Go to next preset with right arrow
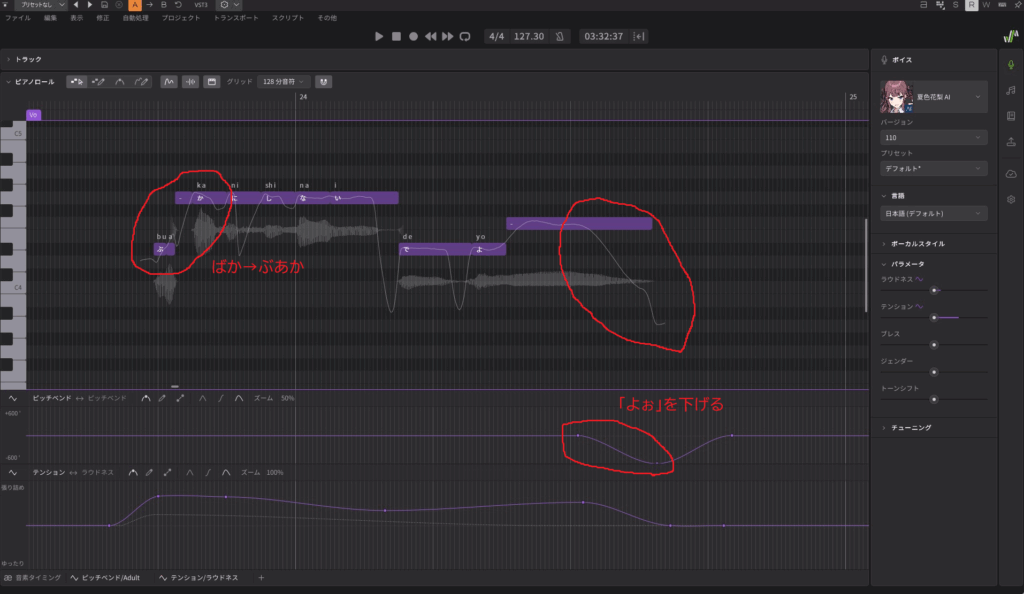Image resolution: width=1024 pixels, height=594 pixels. click(89, 5)
